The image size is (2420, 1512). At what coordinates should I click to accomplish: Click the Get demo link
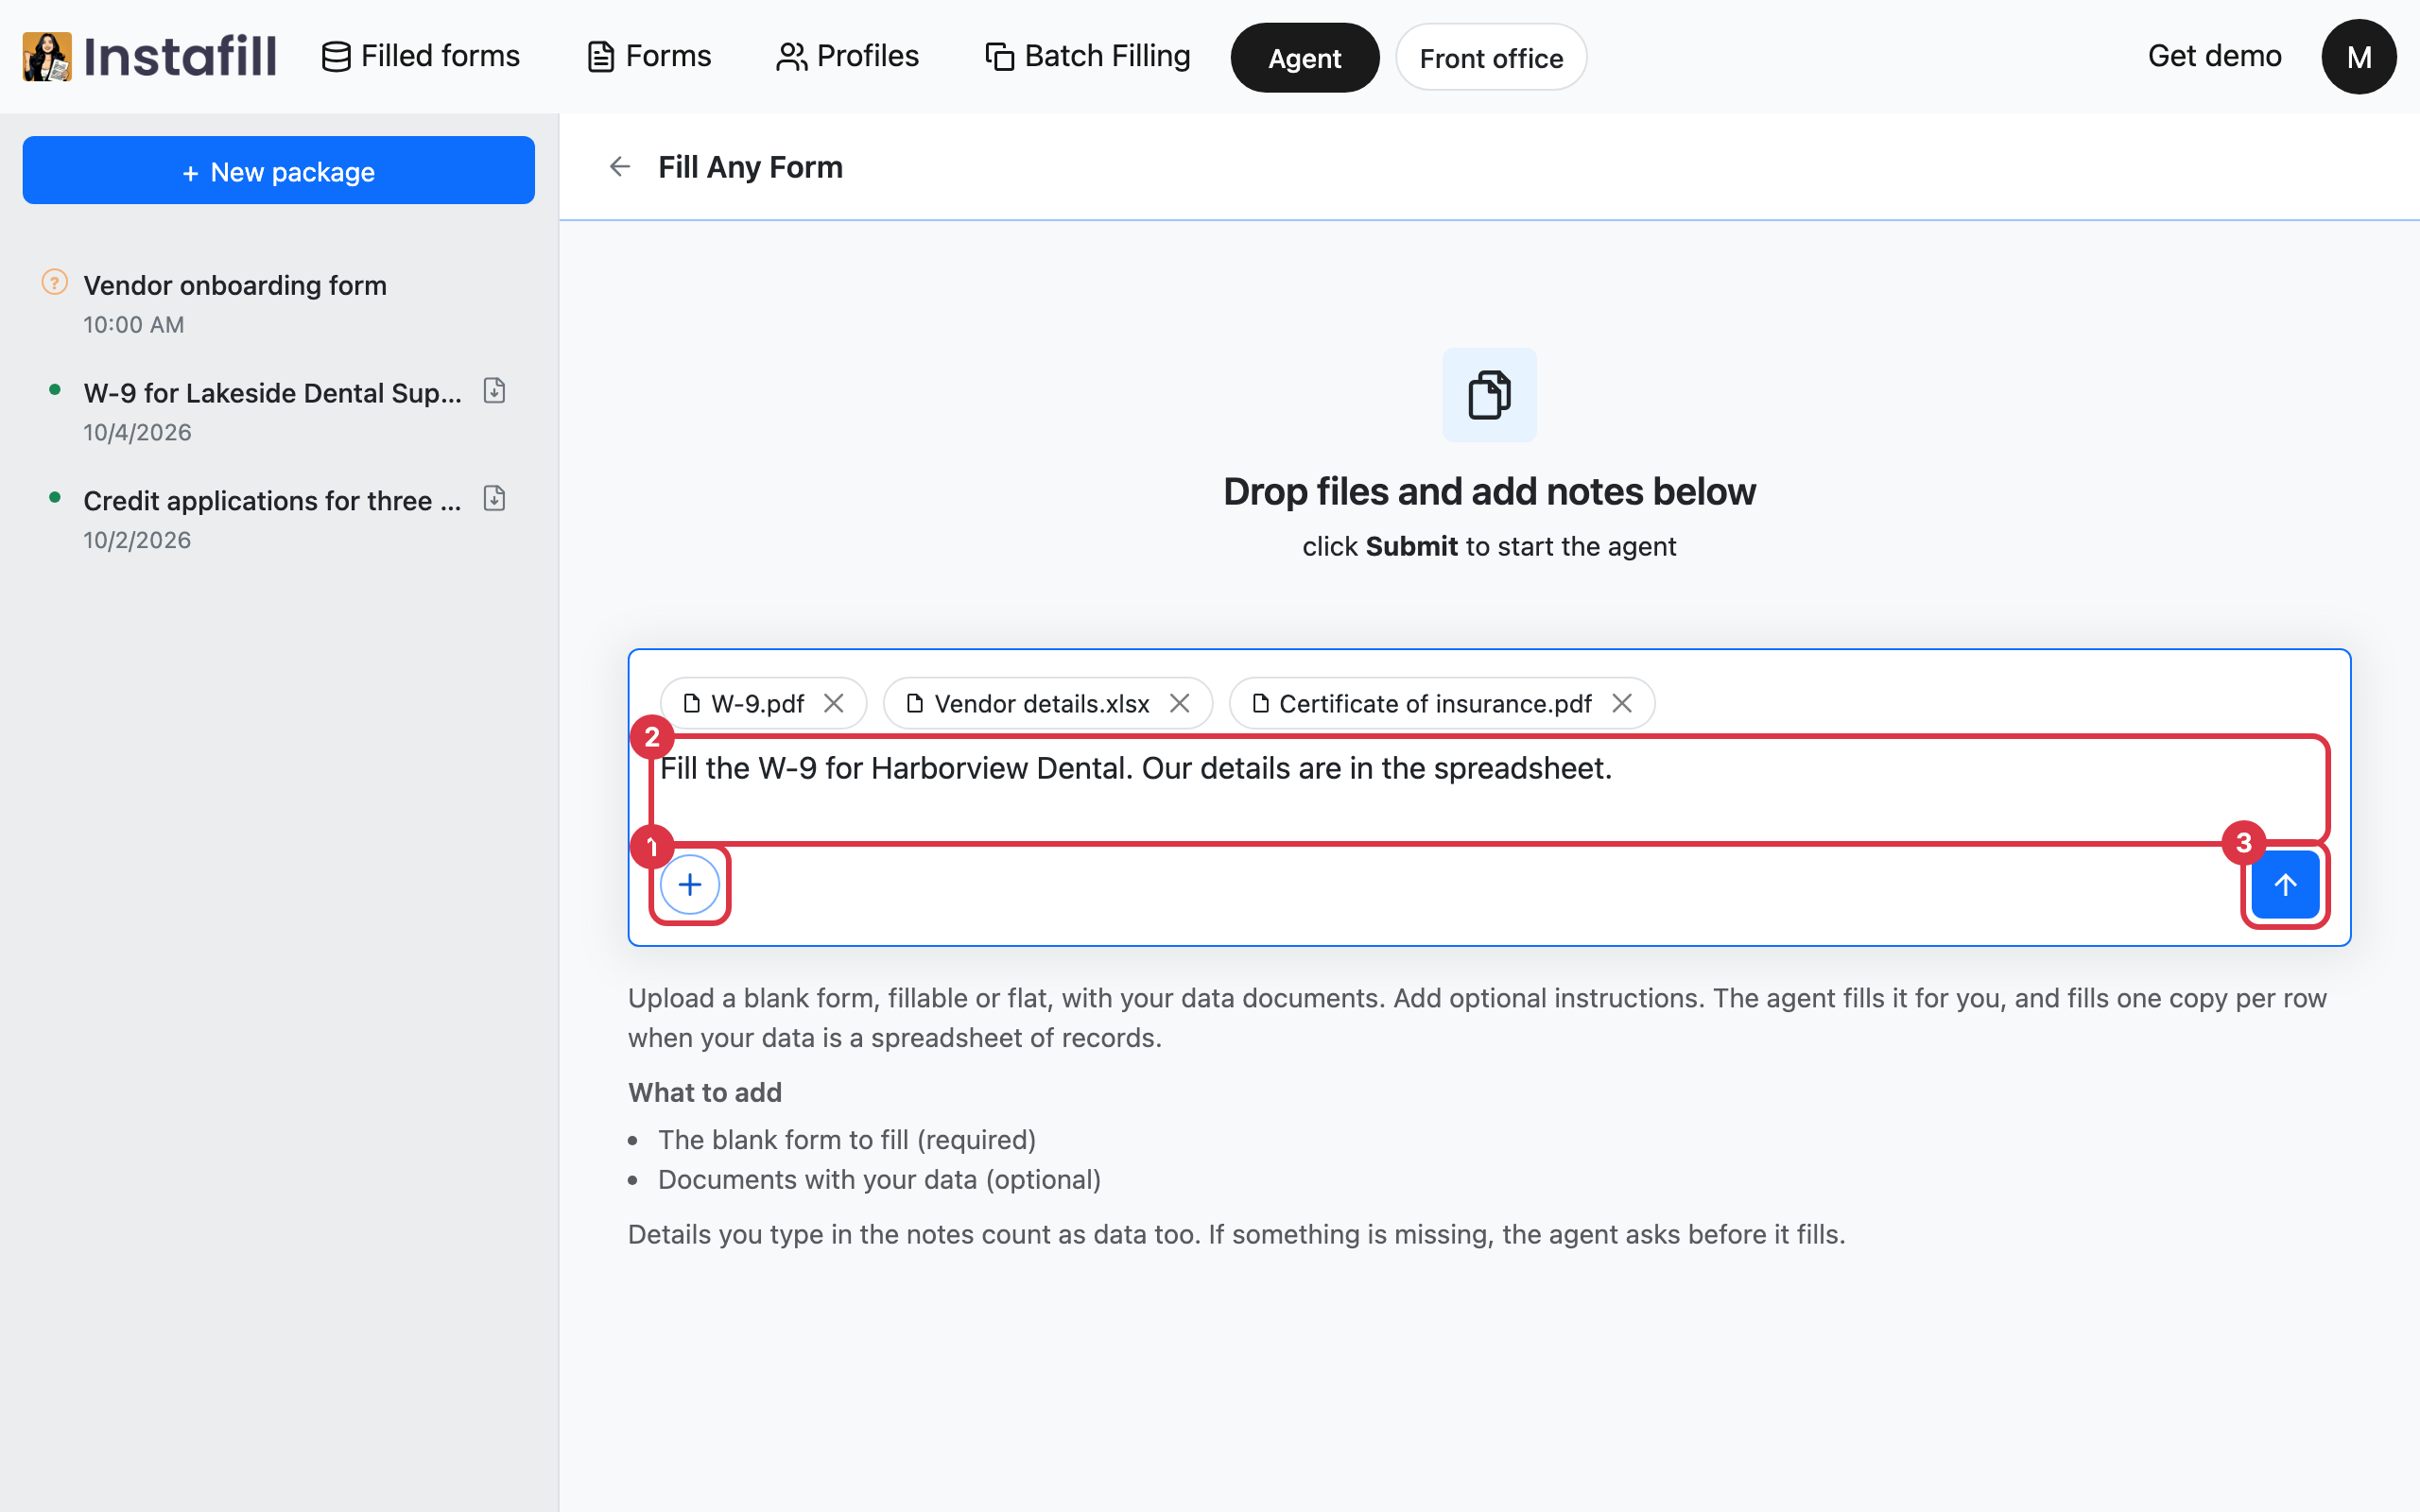[2214, 56]
